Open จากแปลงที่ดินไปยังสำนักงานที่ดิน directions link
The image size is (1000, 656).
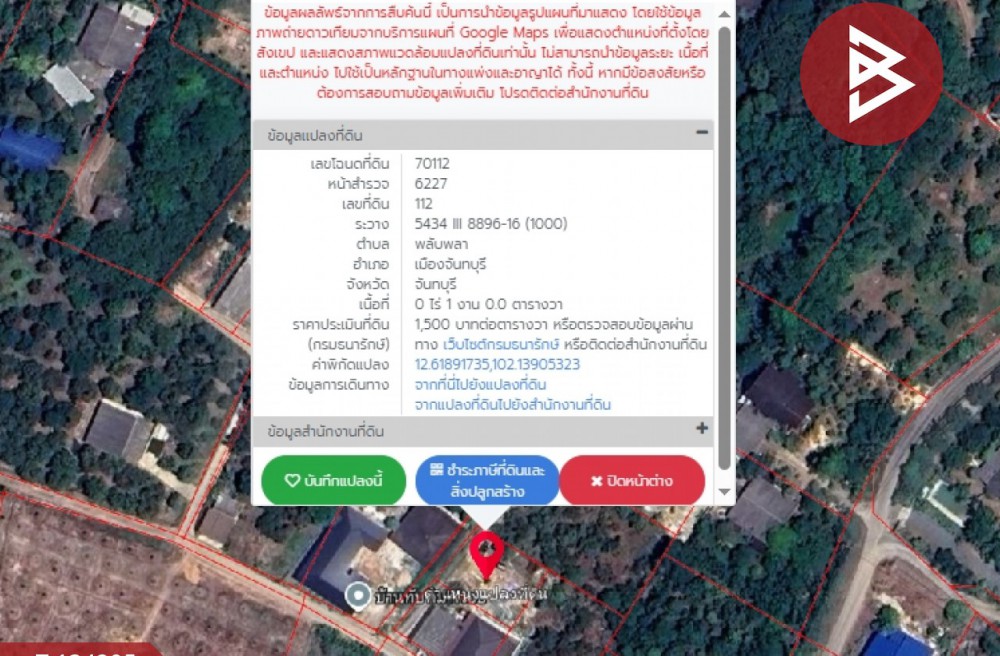[x=513, y=405]
